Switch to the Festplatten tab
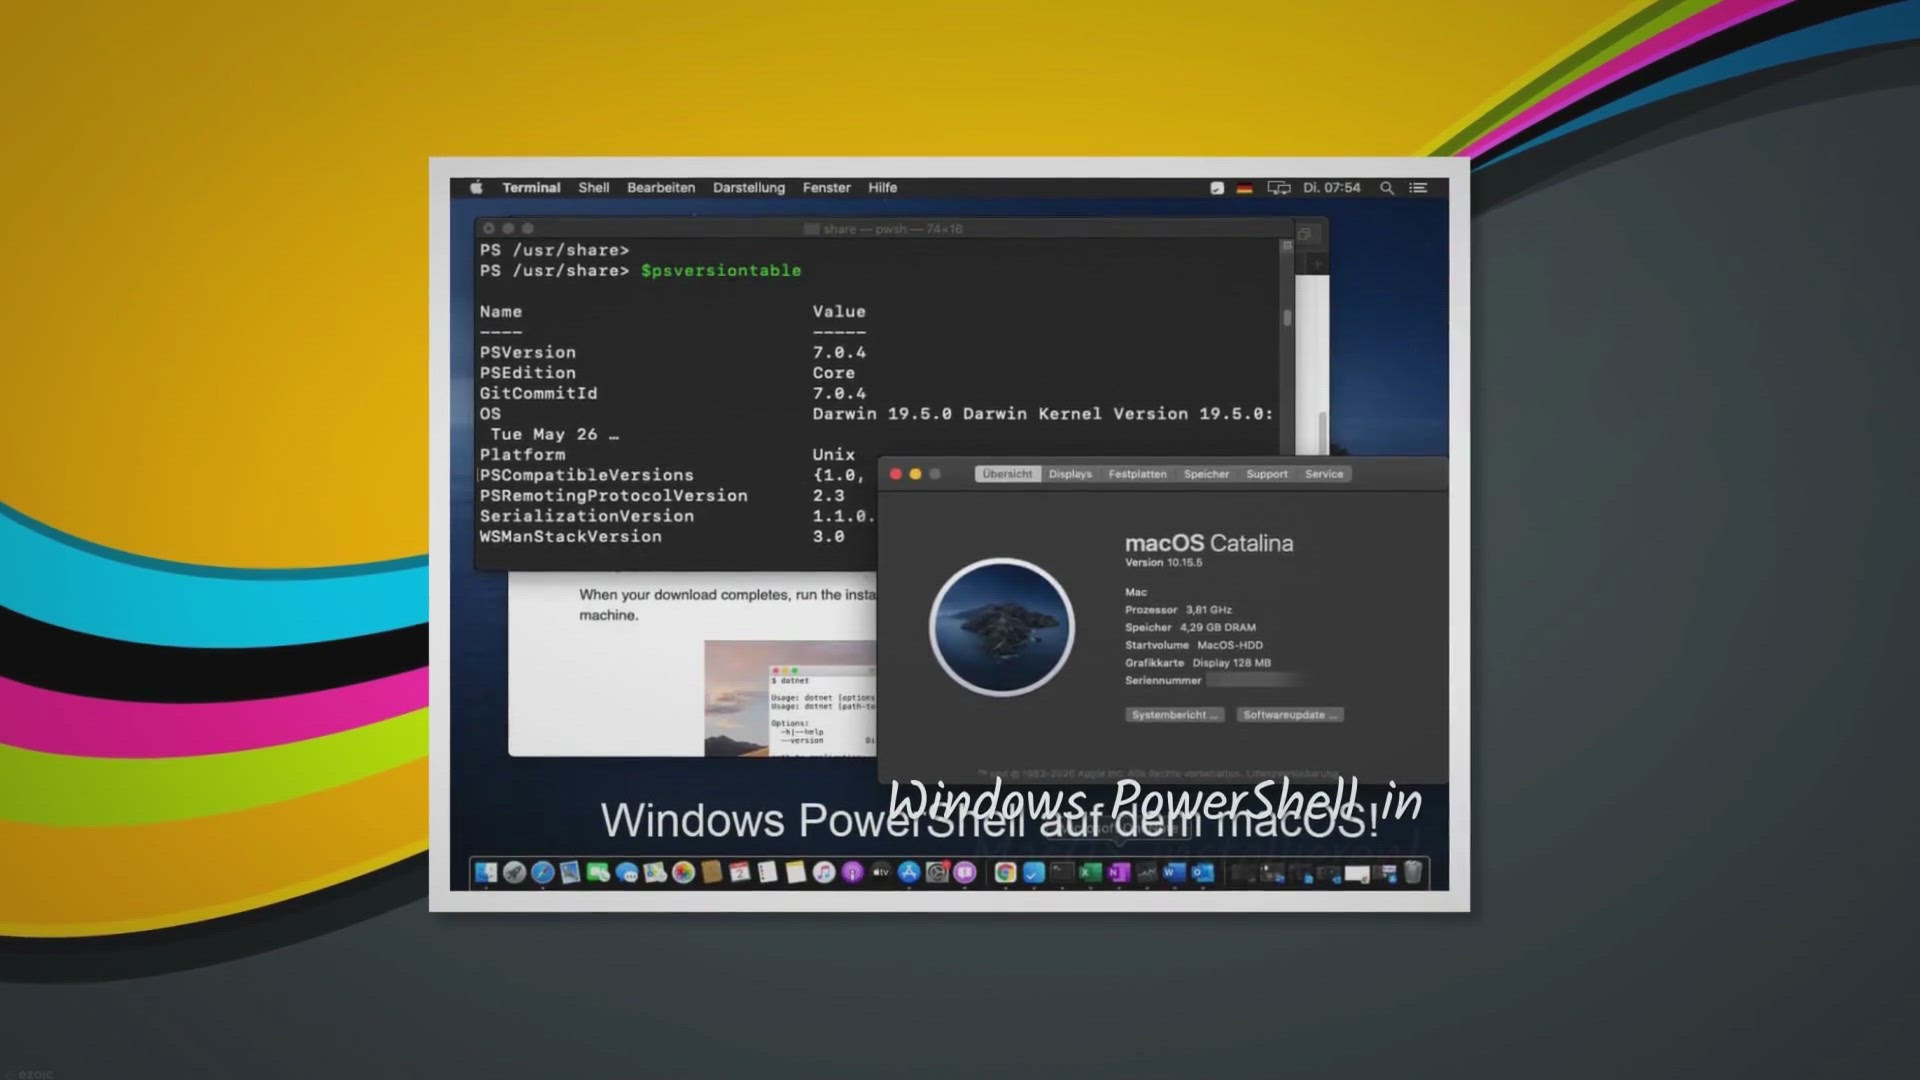1920x1080 pixels. [x=1137, y=474]
